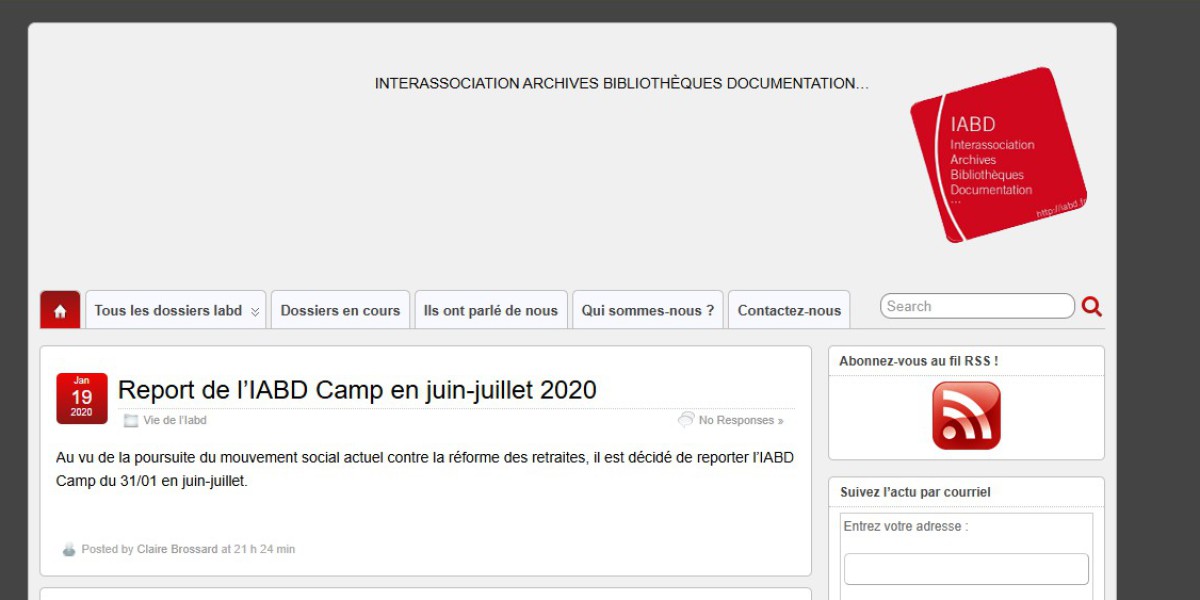Click the Contactez-nous navigation item

click(x=789, y=310)
